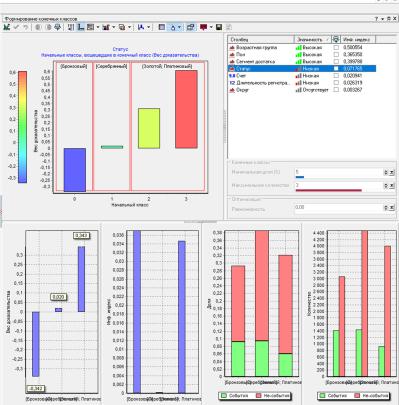Click the filter funnel toolbar icon

tap(57, 28)
